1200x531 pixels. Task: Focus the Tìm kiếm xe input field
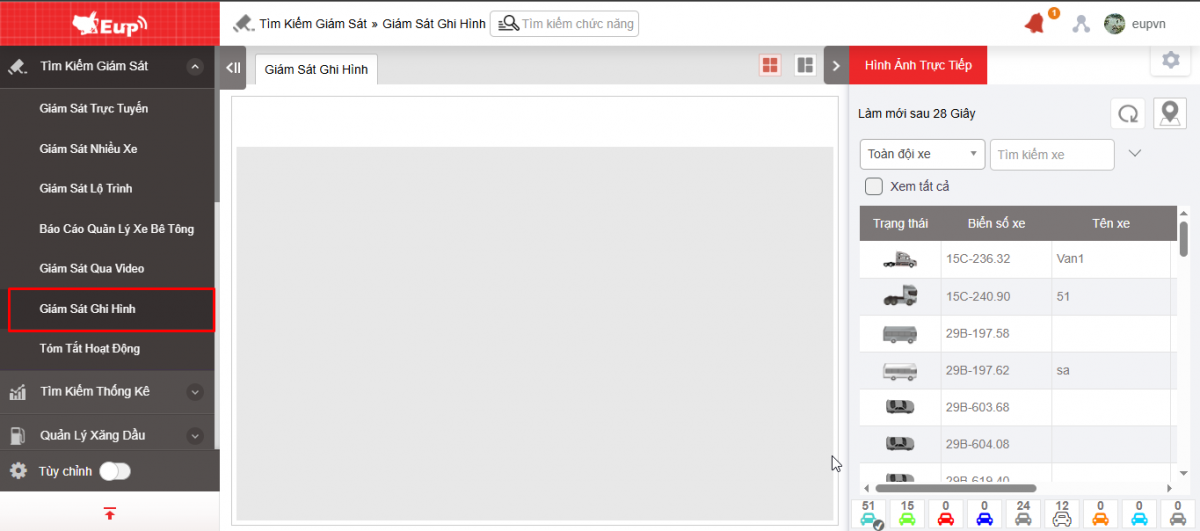(x=1052, y=154)
